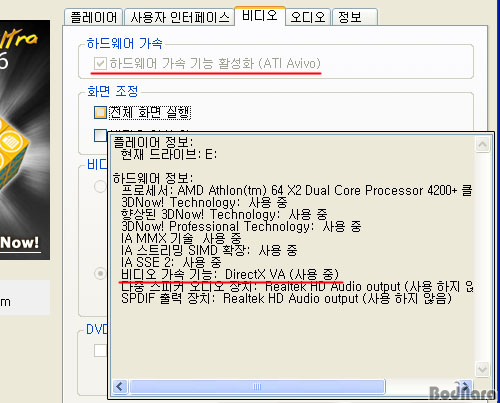Select the 비디오 tab
Screen dimensions: 500x403
pos(260,16)
